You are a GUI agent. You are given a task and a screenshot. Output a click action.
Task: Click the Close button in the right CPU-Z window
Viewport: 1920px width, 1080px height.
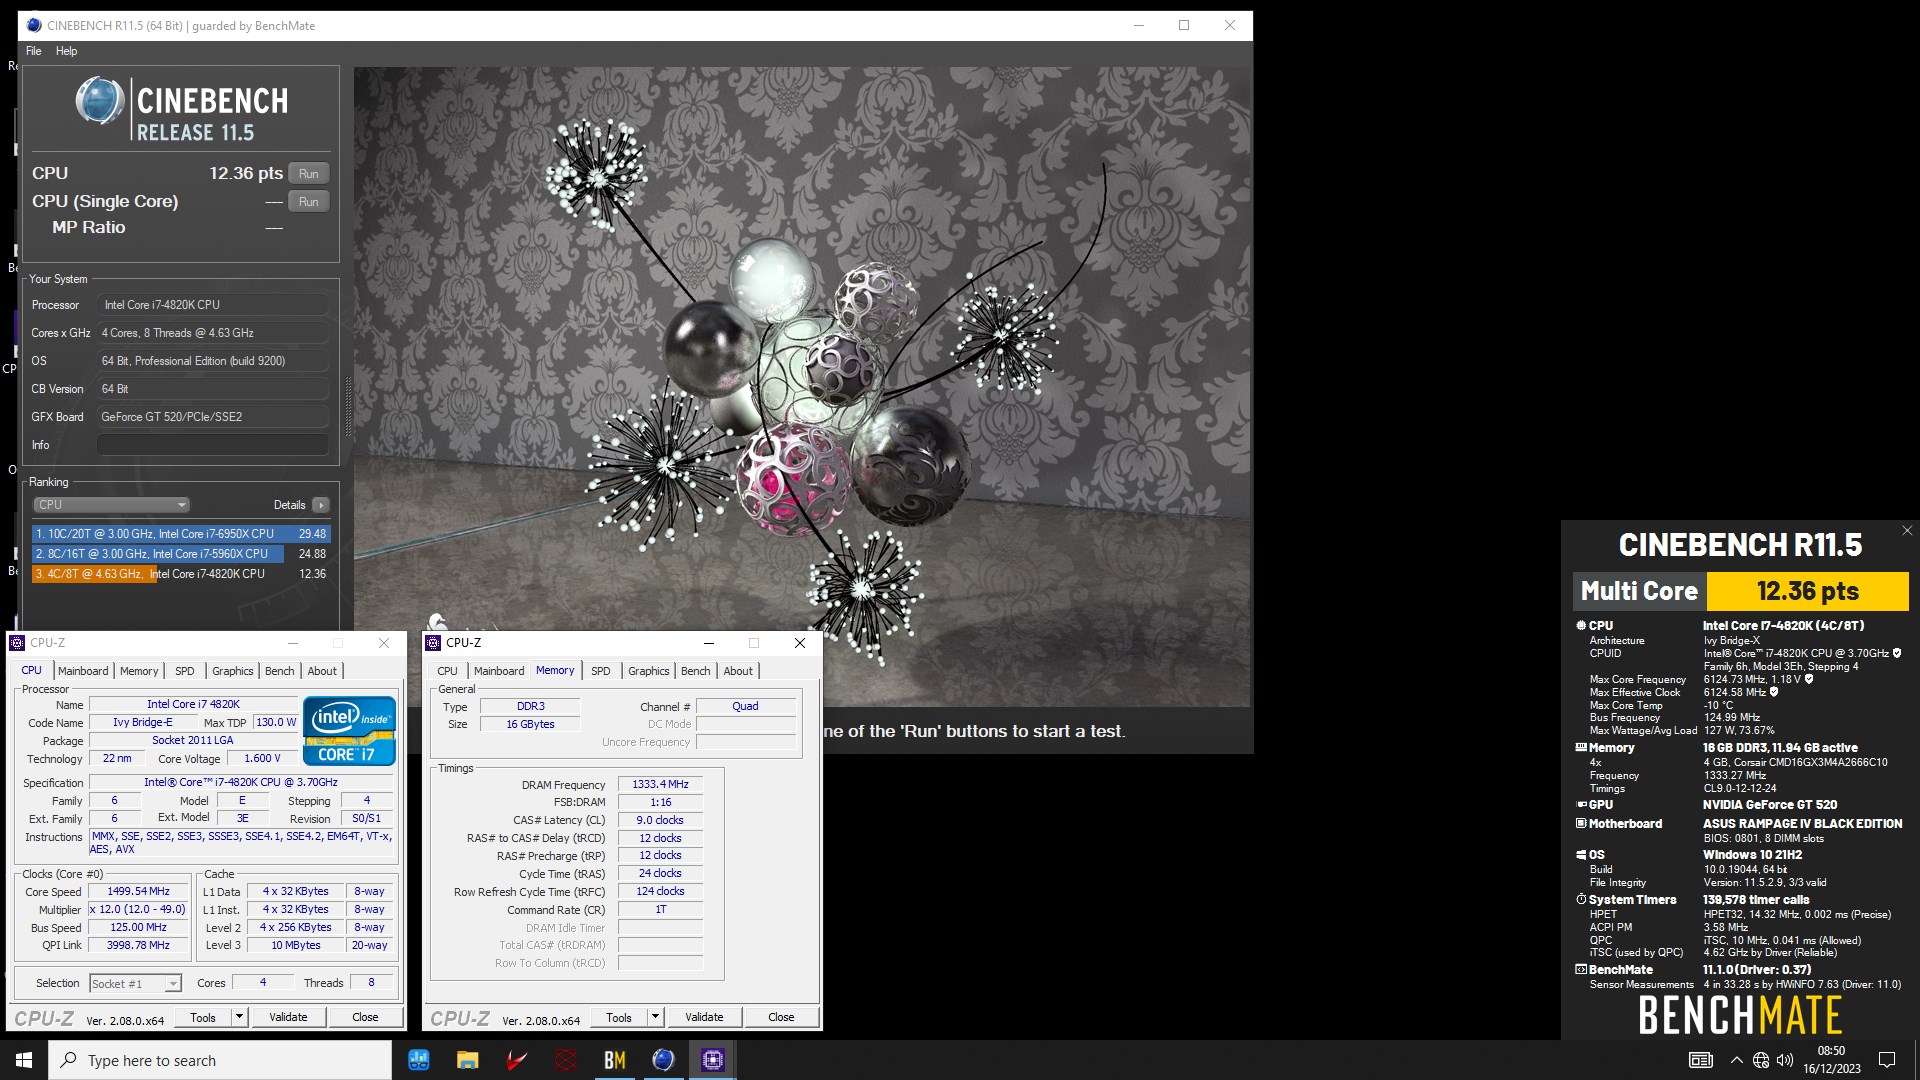(x=781, y=1017)
